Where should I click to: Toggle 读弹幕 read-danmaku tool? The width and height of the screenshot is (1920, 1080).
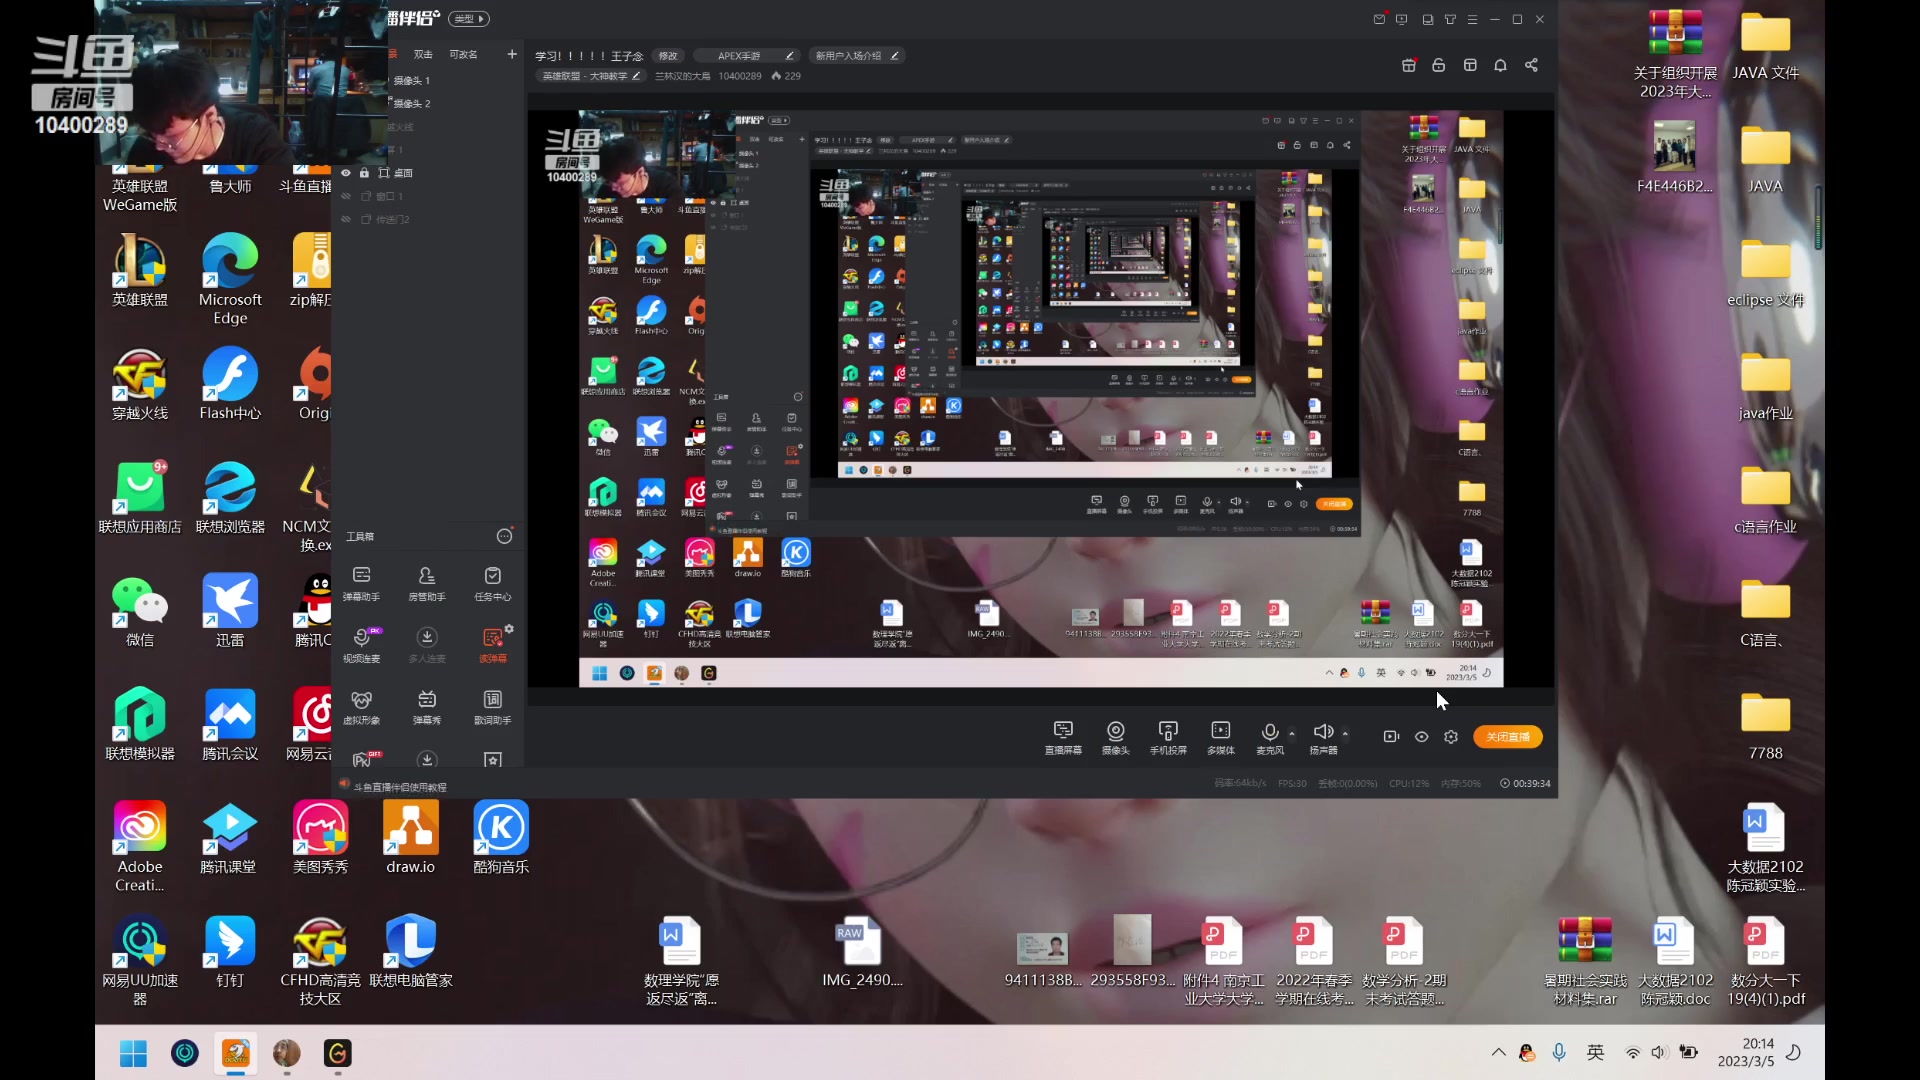pos(492,646)
